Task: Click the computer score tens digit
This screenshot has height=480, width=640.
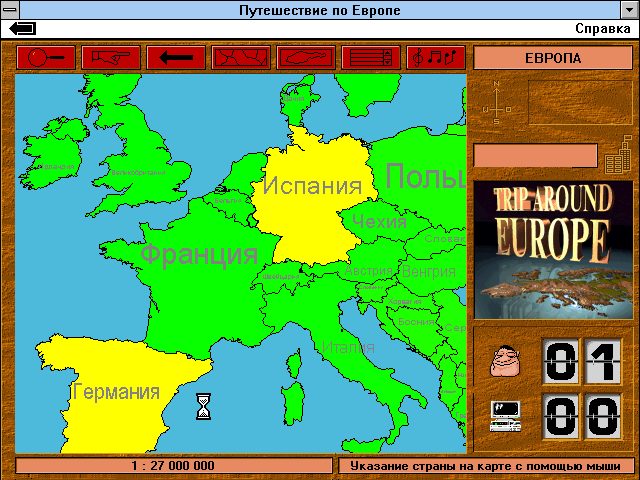Action: coord(560,416)
